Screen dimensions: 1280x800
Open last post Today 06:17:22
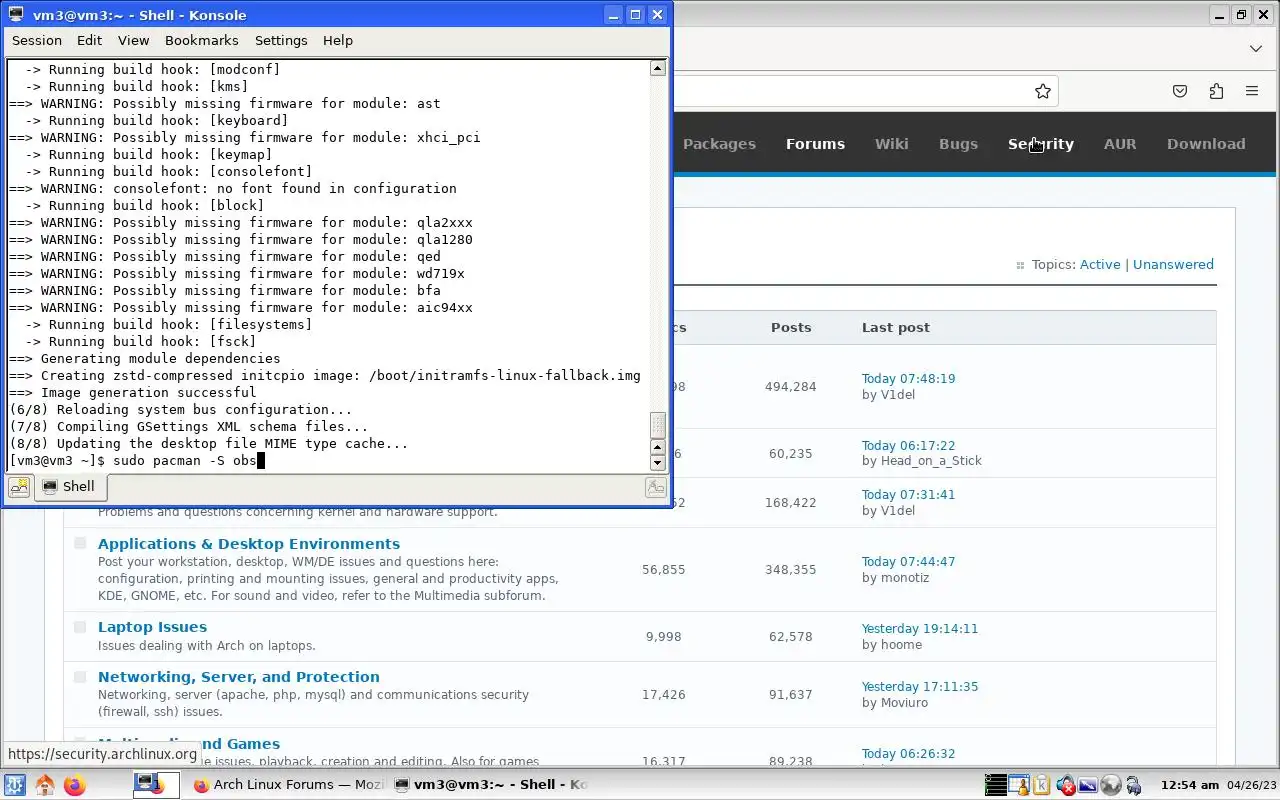pyautogui.click(x=908, y=446)
